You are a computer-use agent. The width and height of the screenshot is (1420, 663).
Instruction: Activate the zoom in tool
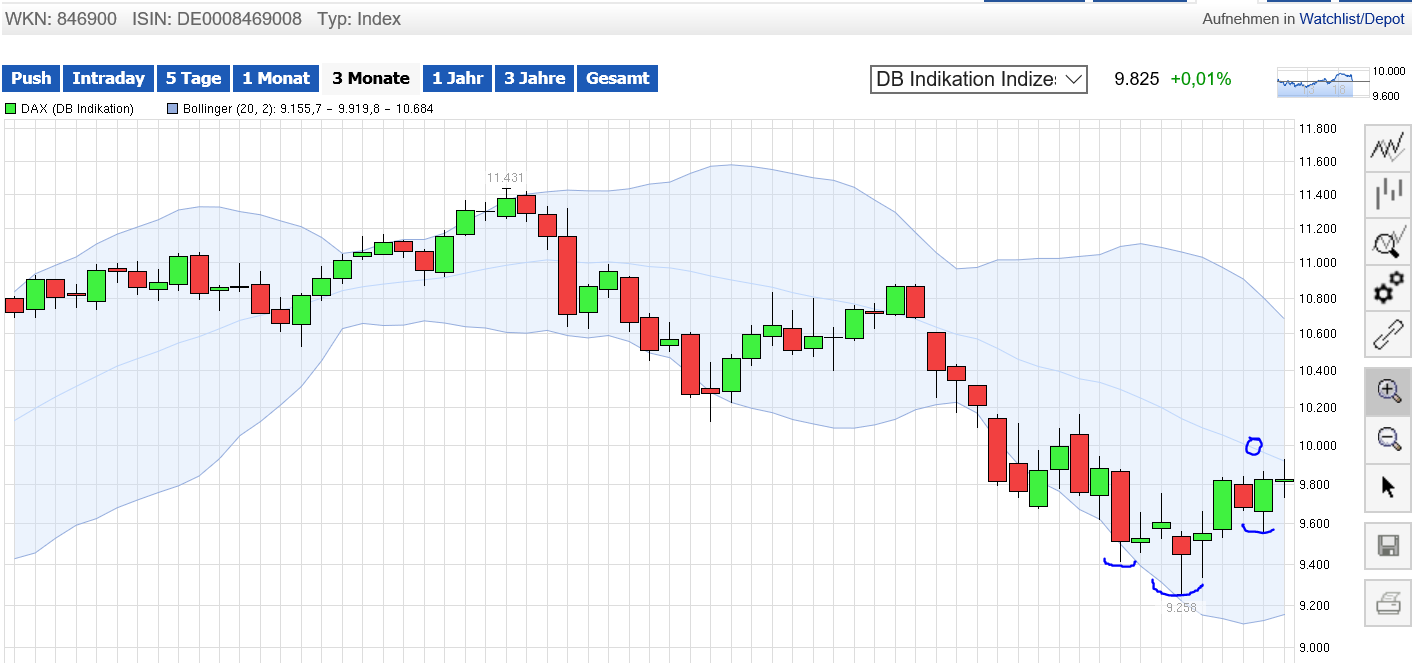tap(1388, 391)
